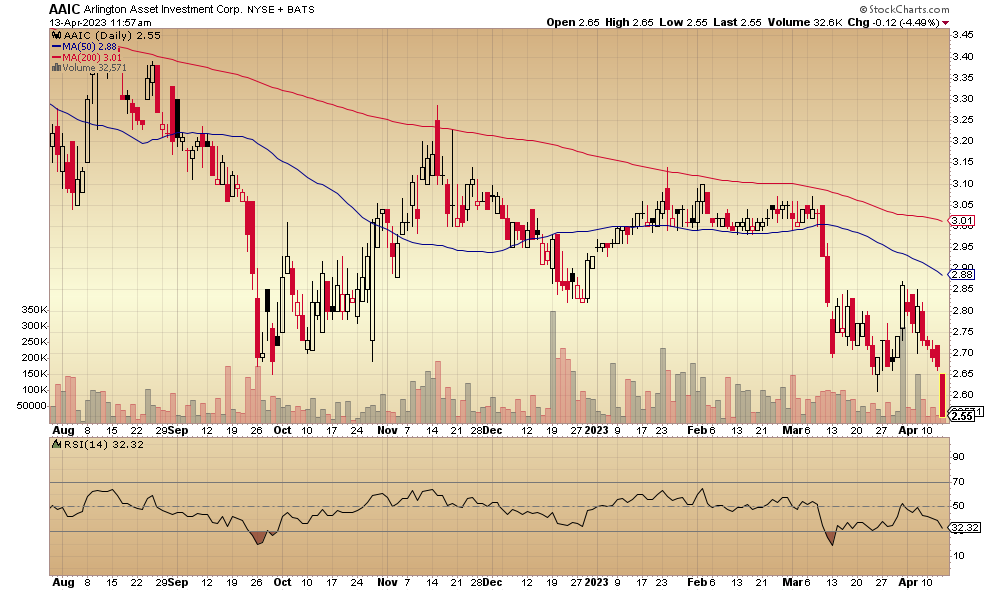The height and width of the screenshot is (591, 990).
Task: Click the 350K volume axis label
Action: [x=35, y=310]
